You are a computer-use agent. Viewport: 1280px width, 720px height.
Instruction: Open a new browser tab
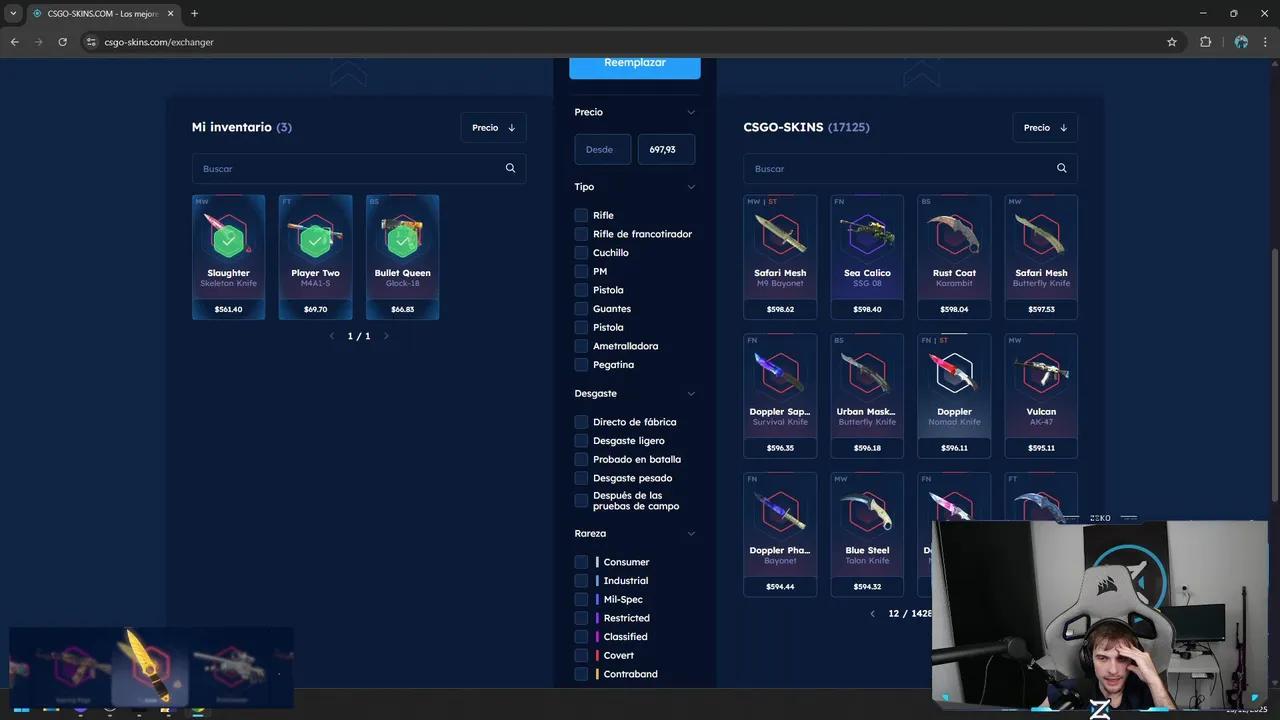click(x=194, y=13)
